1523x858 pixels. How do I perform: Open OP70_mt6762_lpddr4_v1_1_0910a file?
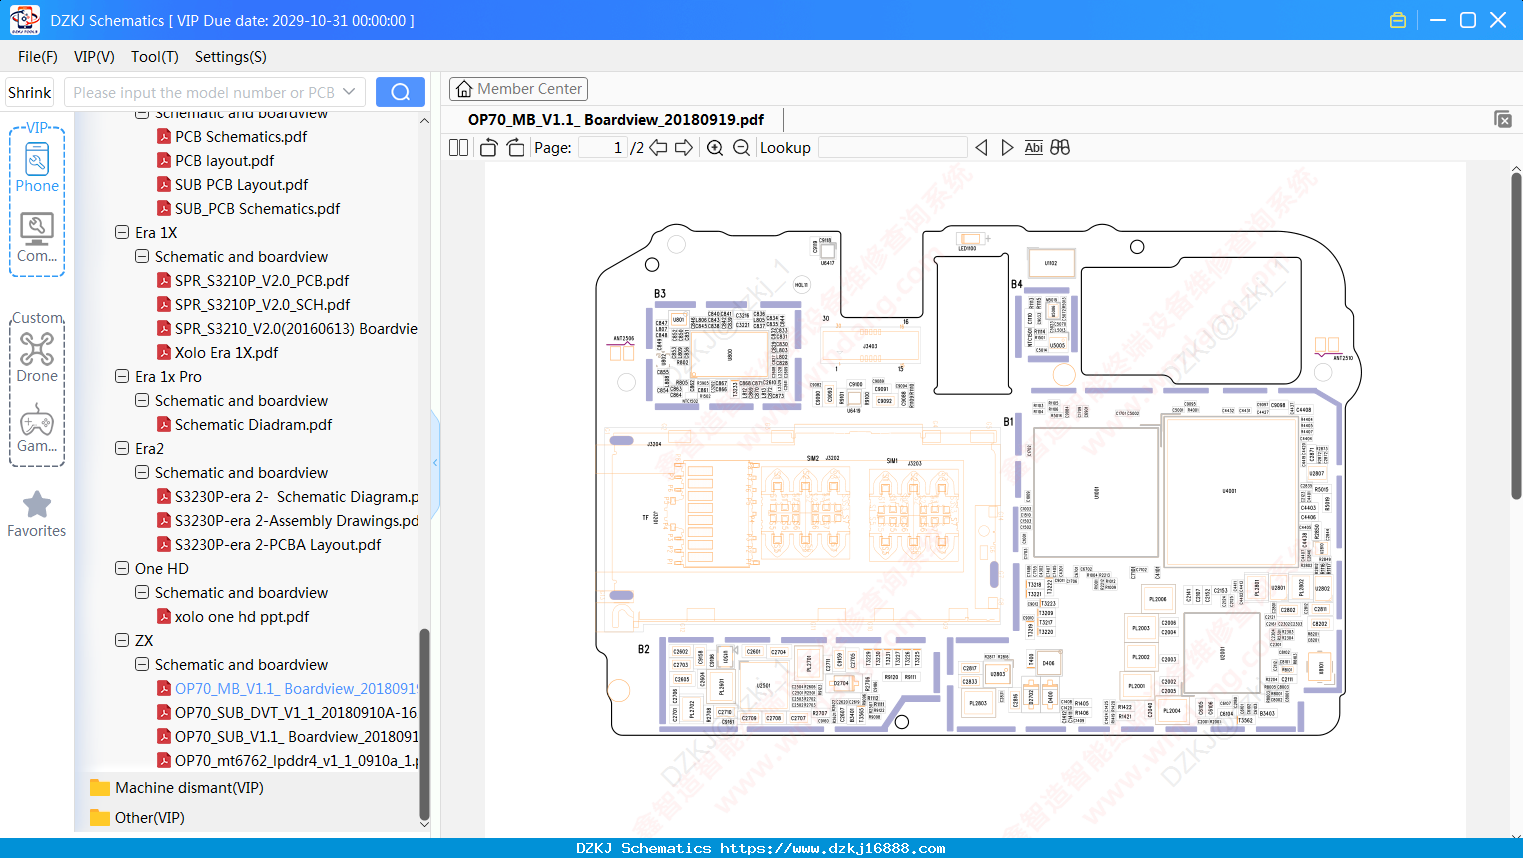click(287, 760)
